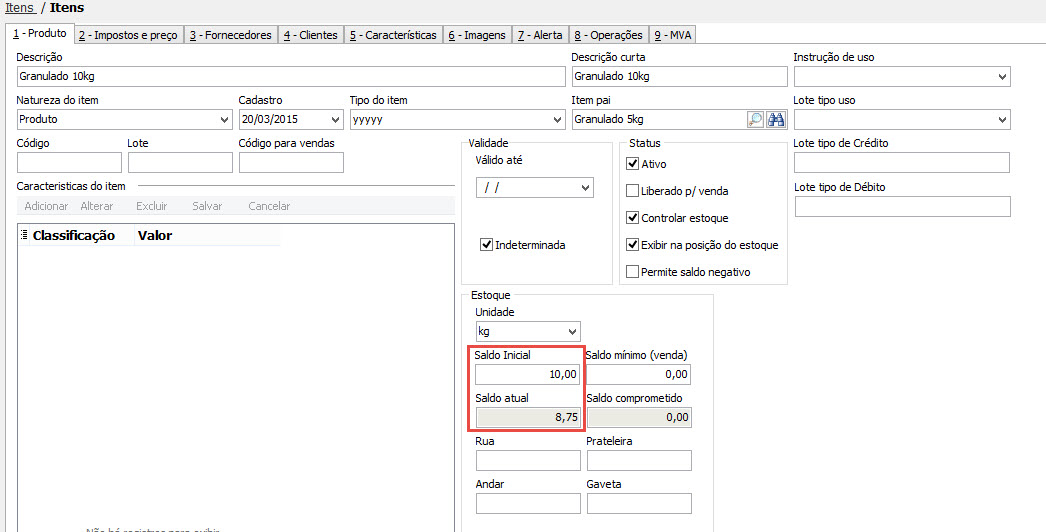Screen dimensions: 1046x532
Task: Uncheck the Indeterminada validity checkbox
Action: (486, 245)
